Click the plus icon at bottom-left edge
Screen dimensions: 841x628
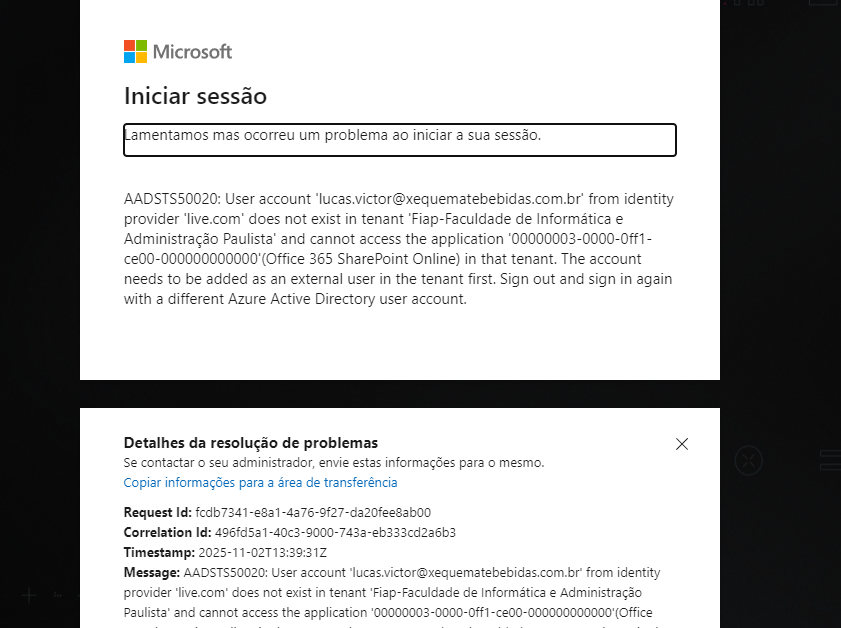pyautogui.click(x=27, y=594)
